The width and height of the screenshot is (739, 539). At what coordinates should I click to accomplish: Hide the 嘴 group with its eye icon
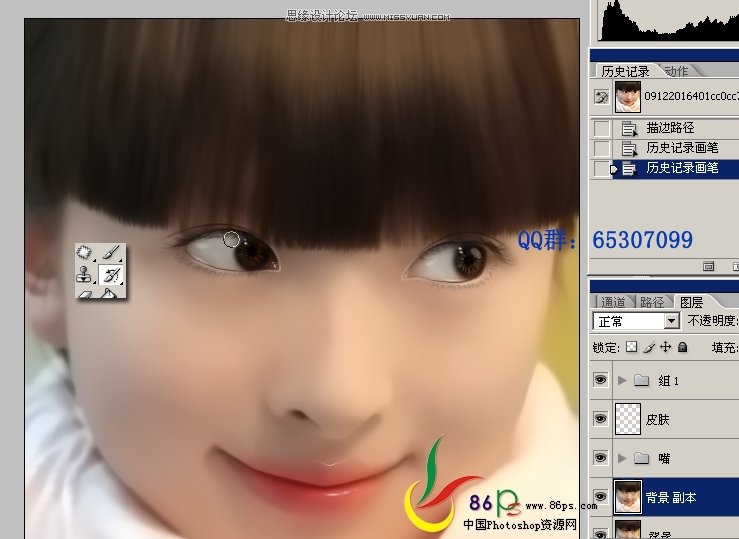point(600,457)
